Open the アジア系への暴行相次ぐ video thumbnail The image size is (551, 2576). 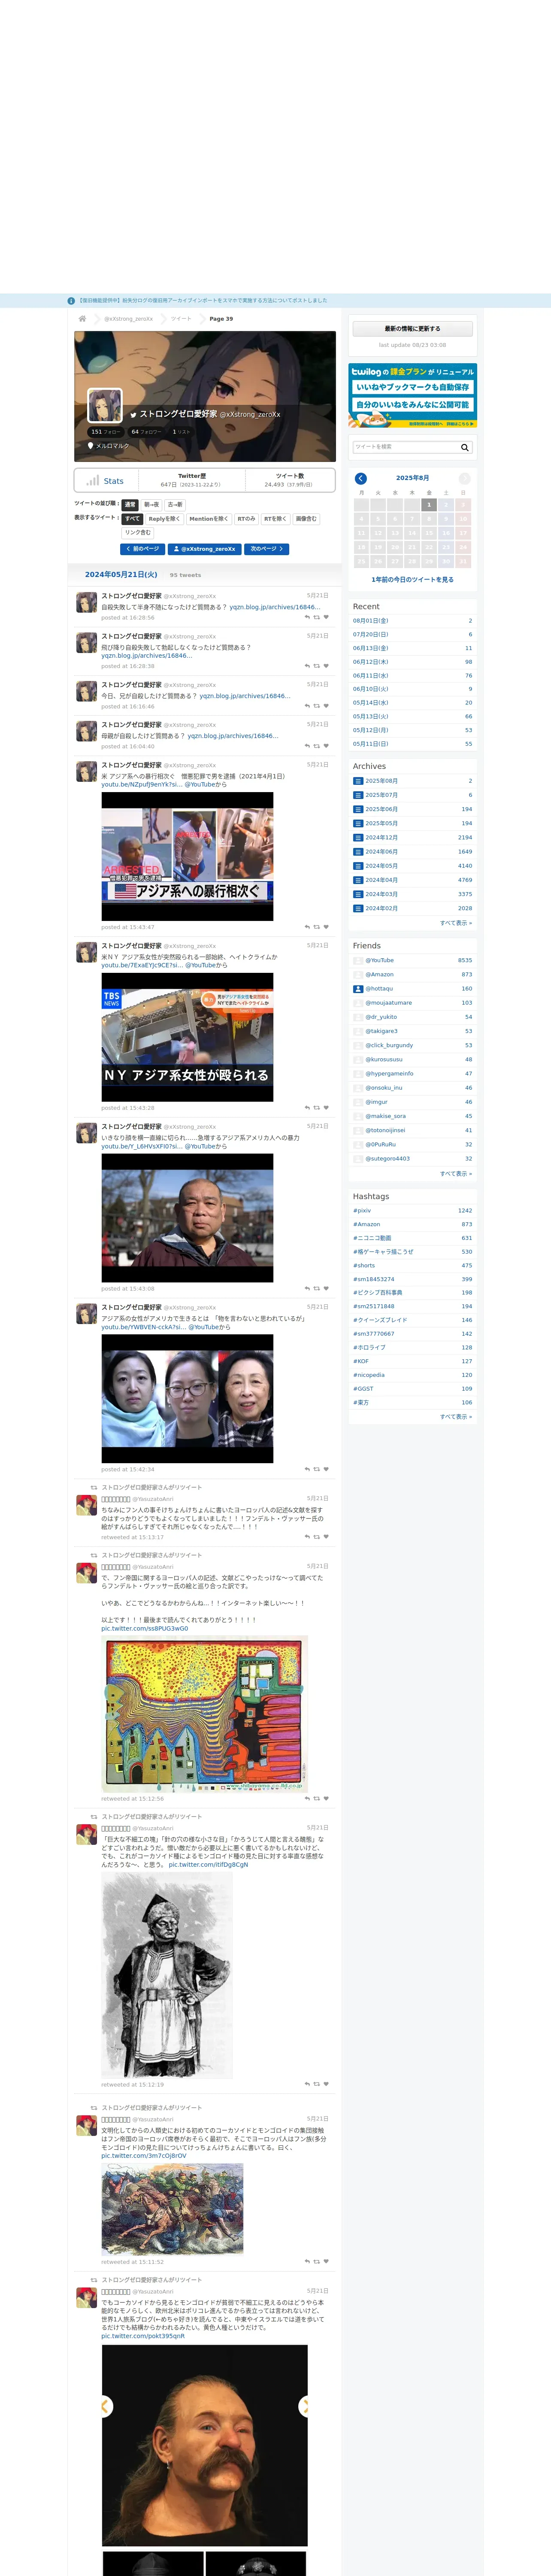(187, 857)
